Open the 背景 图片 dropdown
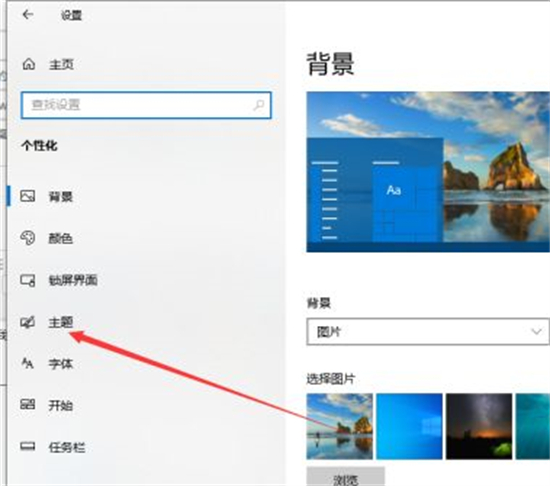 tap(428, 332)
